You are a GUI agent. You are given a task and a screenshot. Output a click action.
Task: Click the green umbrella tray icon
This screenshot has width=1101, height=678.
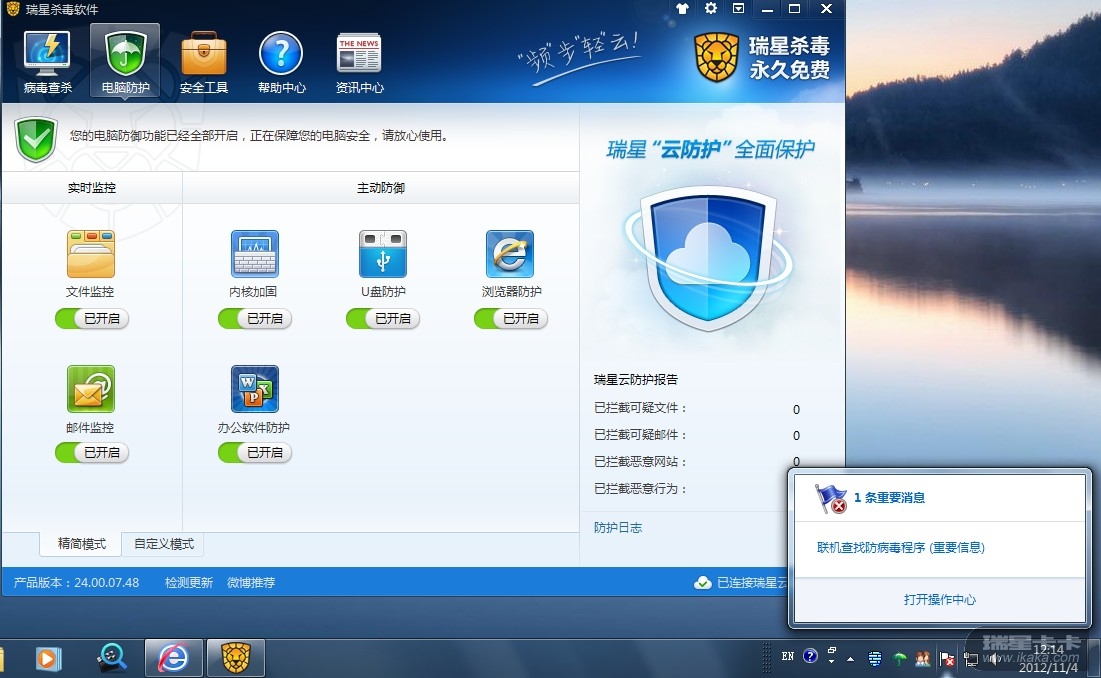point(899,658)
